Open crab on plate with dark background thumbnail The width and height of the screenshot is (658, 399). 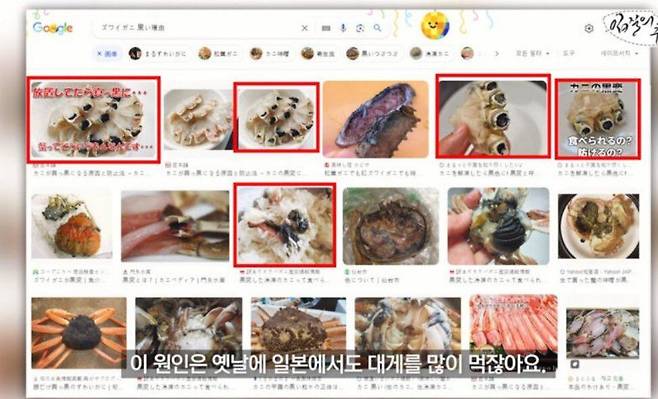point(599,226)
